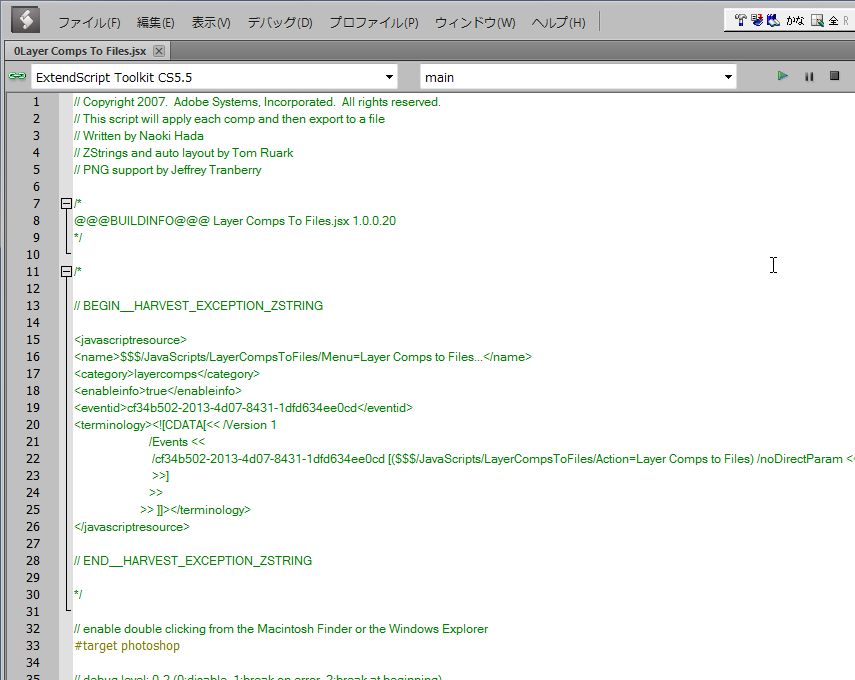Viewport: 855px width, 680px height.
Task: Click the <terminology> CDATA line
Action: click(x=175, y=425)
